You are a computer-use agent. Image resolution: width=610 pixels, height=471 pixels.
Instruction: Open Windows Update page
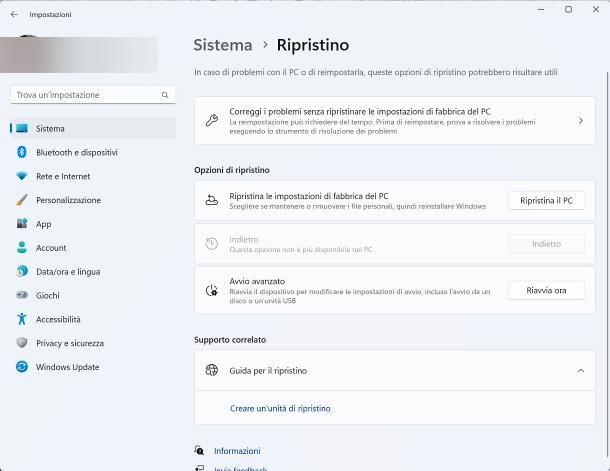click(x=93, y=367)
